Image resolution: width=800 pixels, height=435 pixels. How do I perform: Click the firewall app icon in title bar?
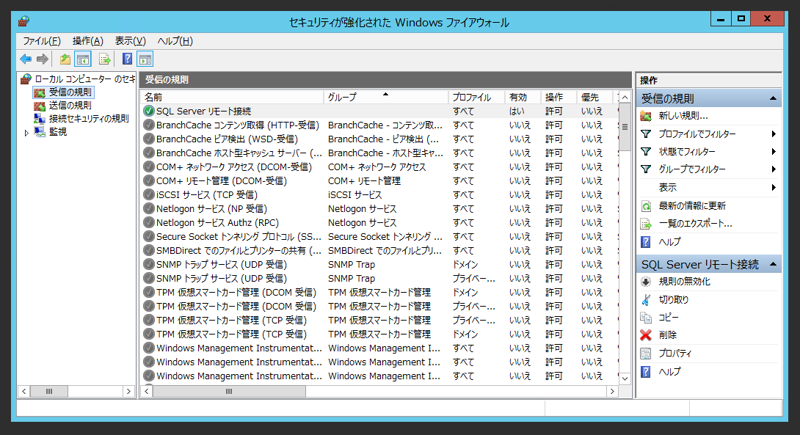(23, 21)
